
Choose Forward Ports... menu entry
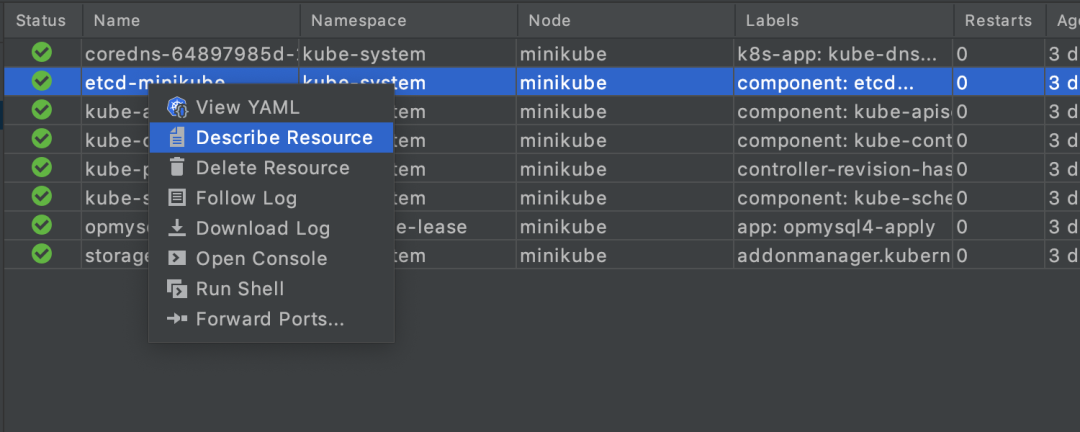pos(270,319)
